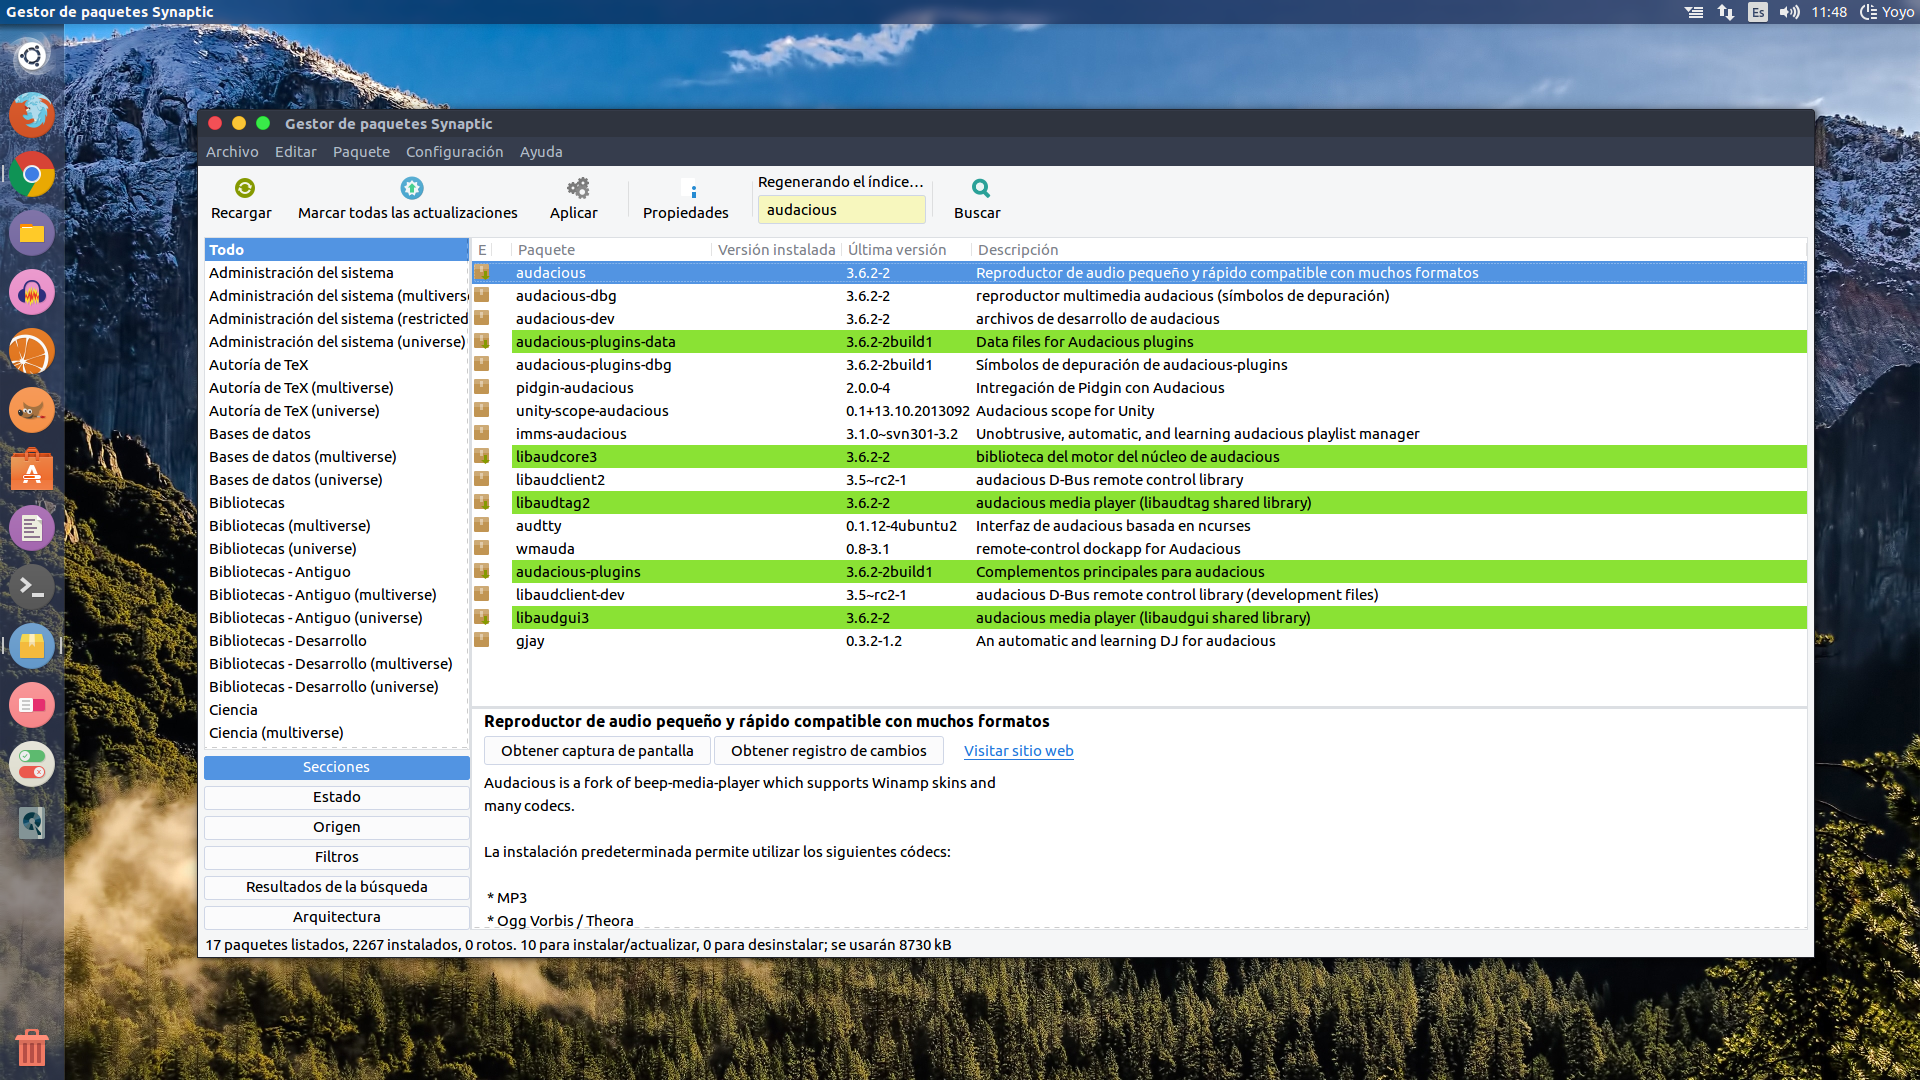Viewport: 1920px width, 1080px height.
Task: Click status mark of libaudcore3 row
Action: [x=482, y=456]
